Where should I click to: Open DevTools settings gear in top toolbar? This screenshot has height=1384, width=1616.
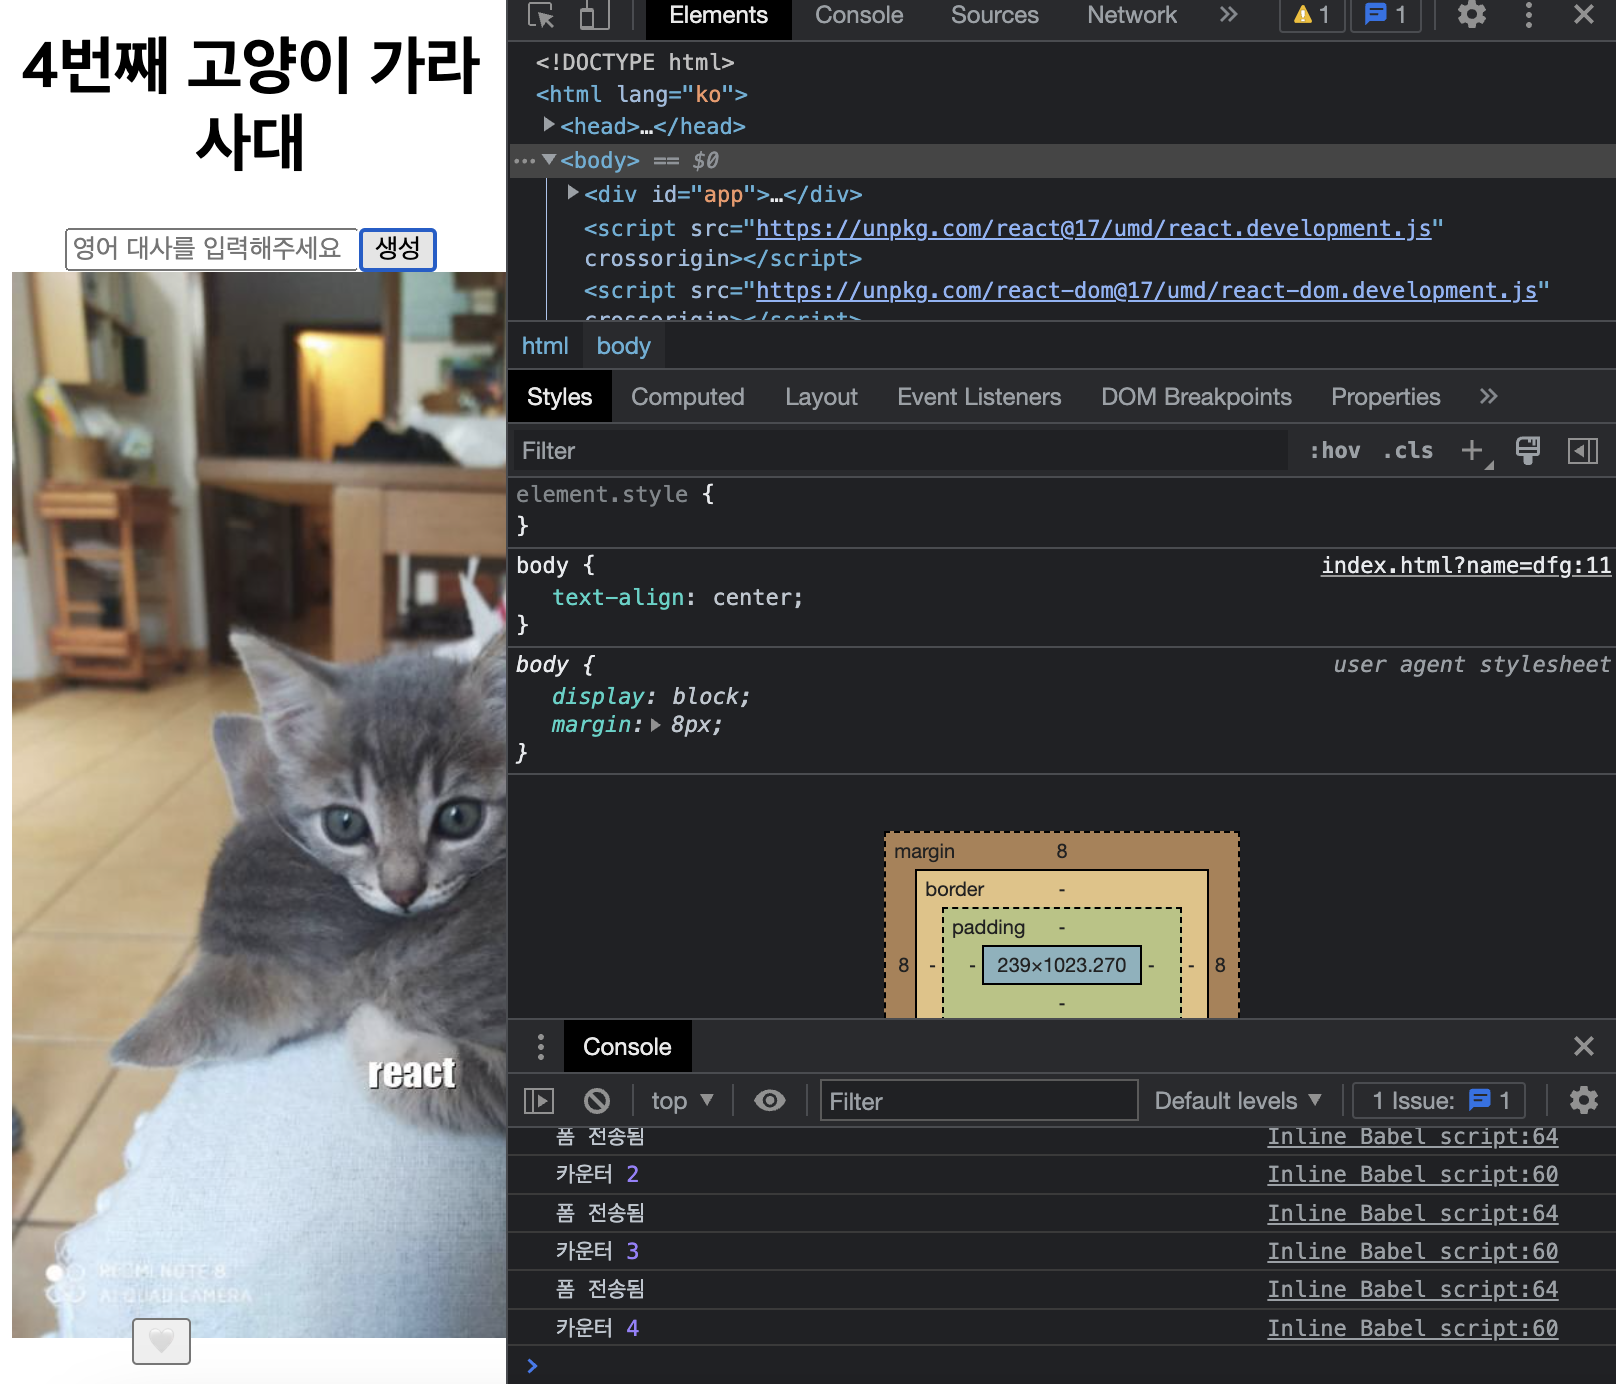tap(1471, 15)
